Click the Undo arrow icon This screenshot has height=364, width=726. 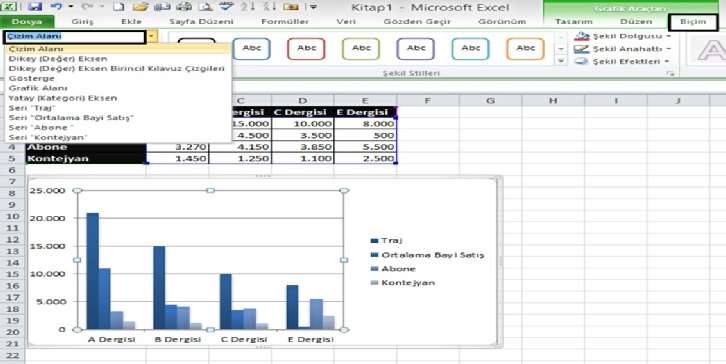(56, 7)
